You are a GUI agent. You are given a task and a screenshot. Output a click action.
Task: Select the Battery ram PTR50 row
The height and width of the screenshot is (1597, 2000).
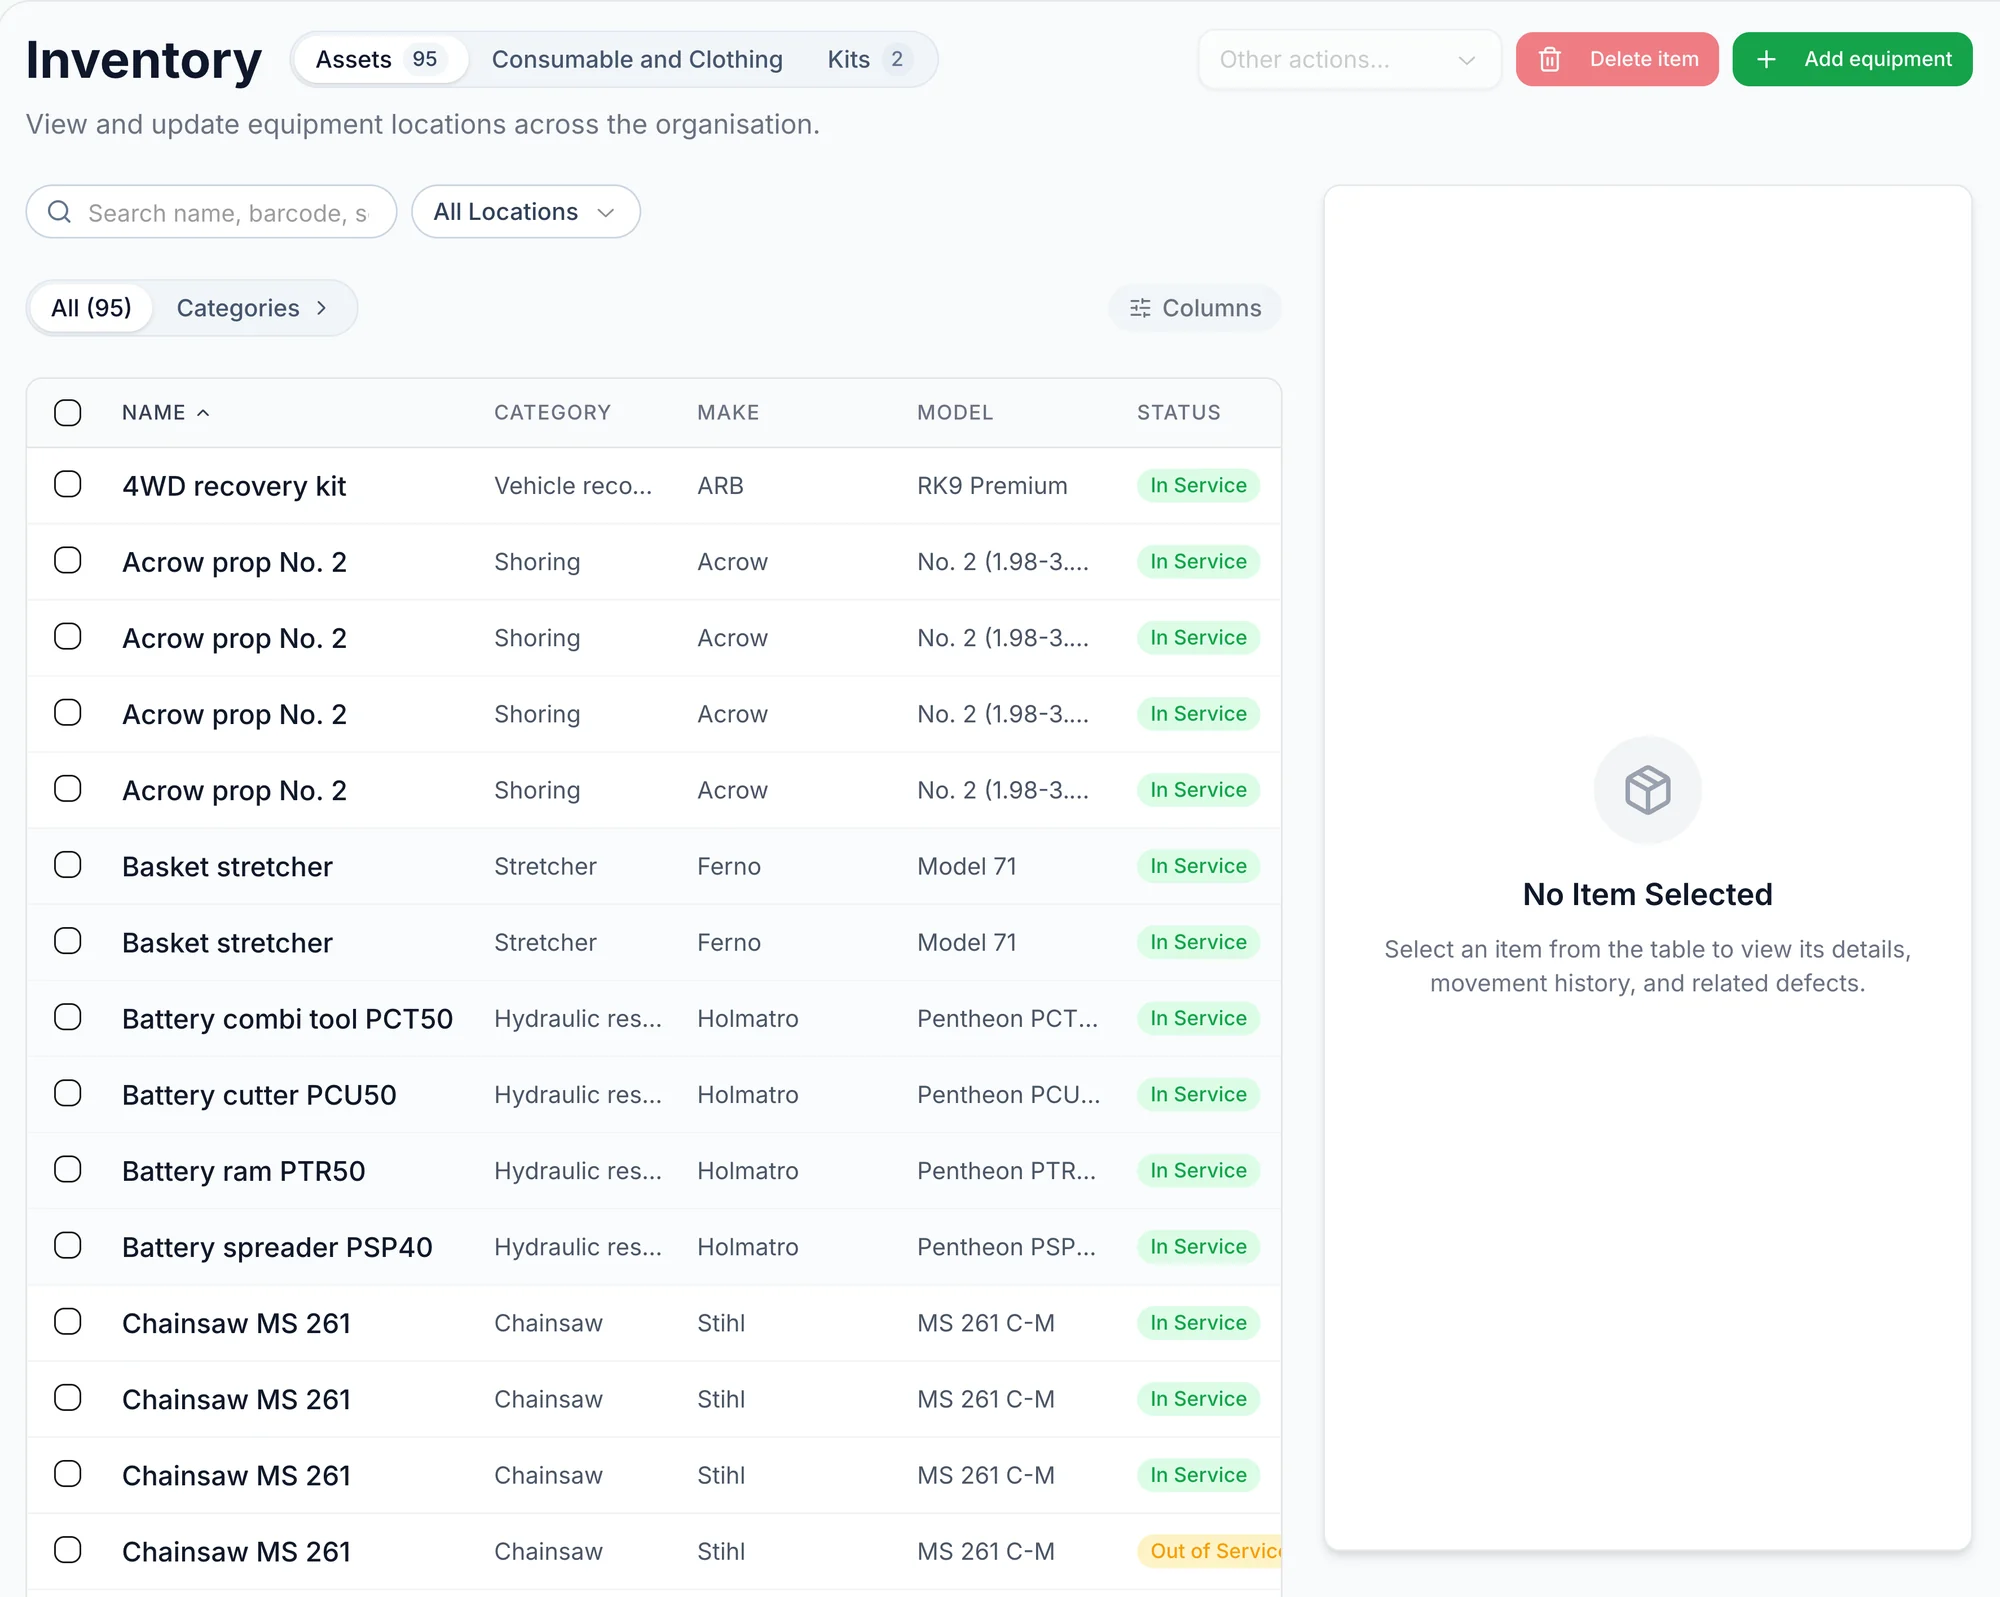click(x=654, y=1170)
